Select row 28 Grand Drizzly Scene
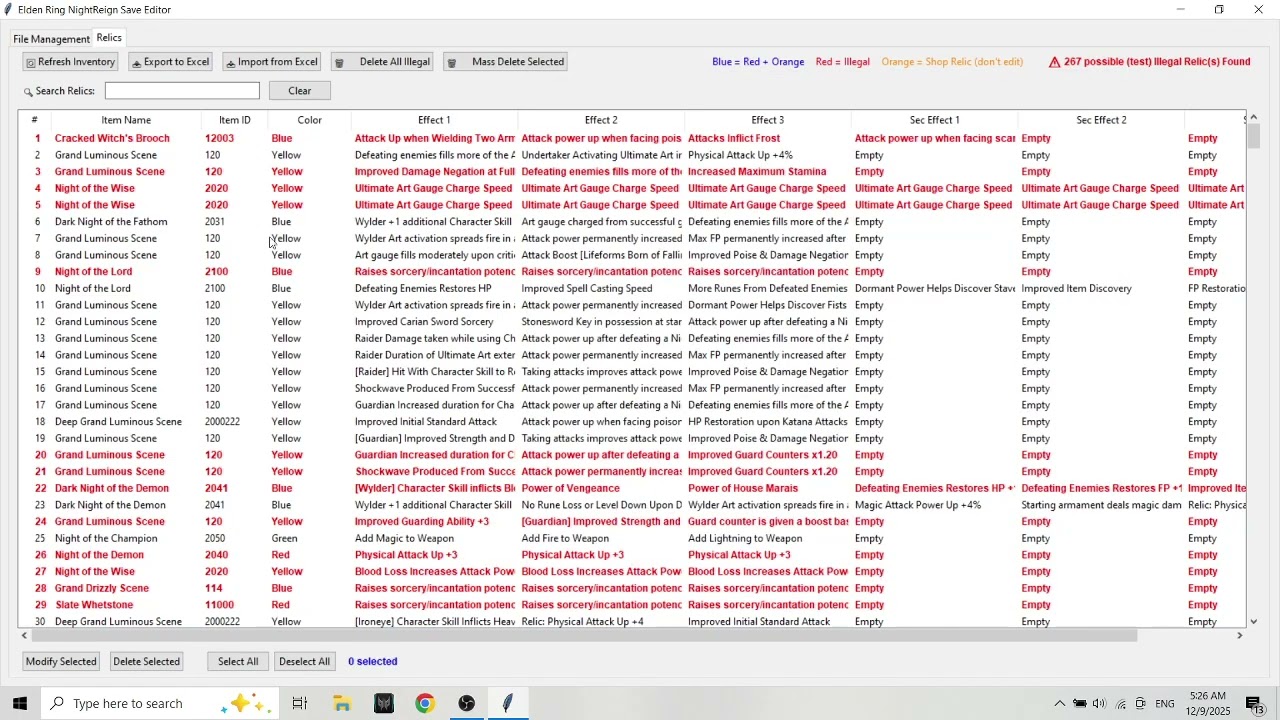Screen dimensions: 1280x720 click(632, 589)
